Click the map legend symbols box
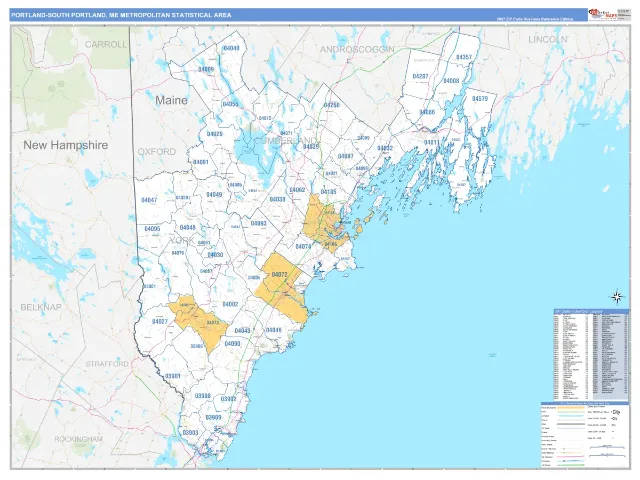640x480 pixels. (585, 434)
